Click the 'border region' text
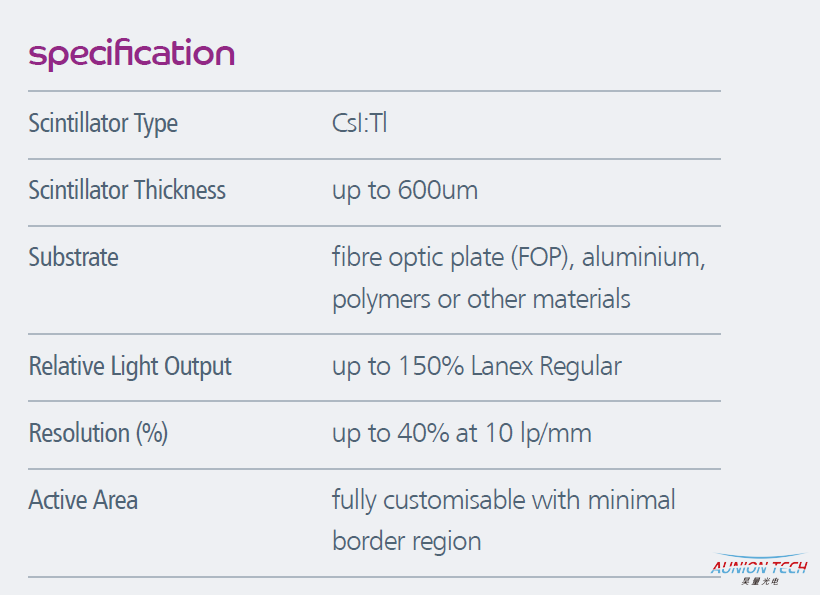This screenshot has height=595, width=820. click(x=407, y=542)
